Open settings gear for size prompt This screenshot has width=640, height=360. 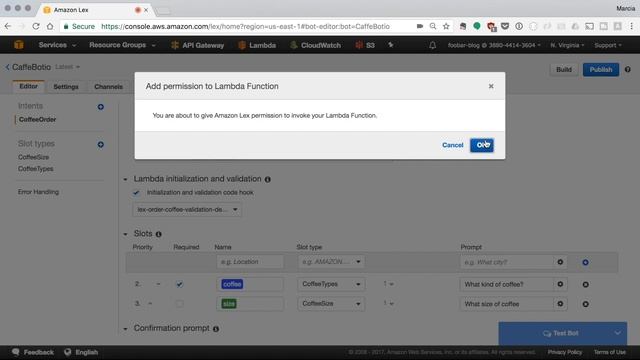tap(560, 304)
